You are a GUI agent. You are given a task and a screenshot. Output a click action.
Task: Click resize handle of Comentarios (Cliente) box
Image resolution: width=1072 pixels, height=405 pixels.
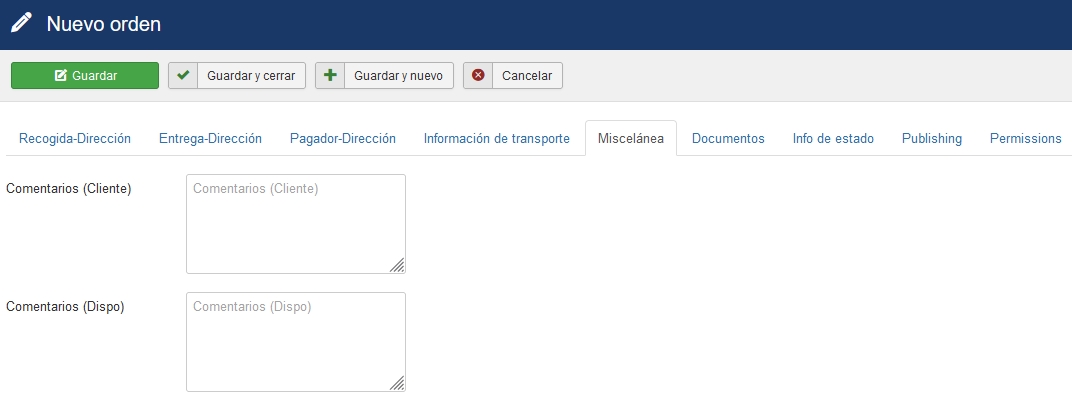click(397, 265)
